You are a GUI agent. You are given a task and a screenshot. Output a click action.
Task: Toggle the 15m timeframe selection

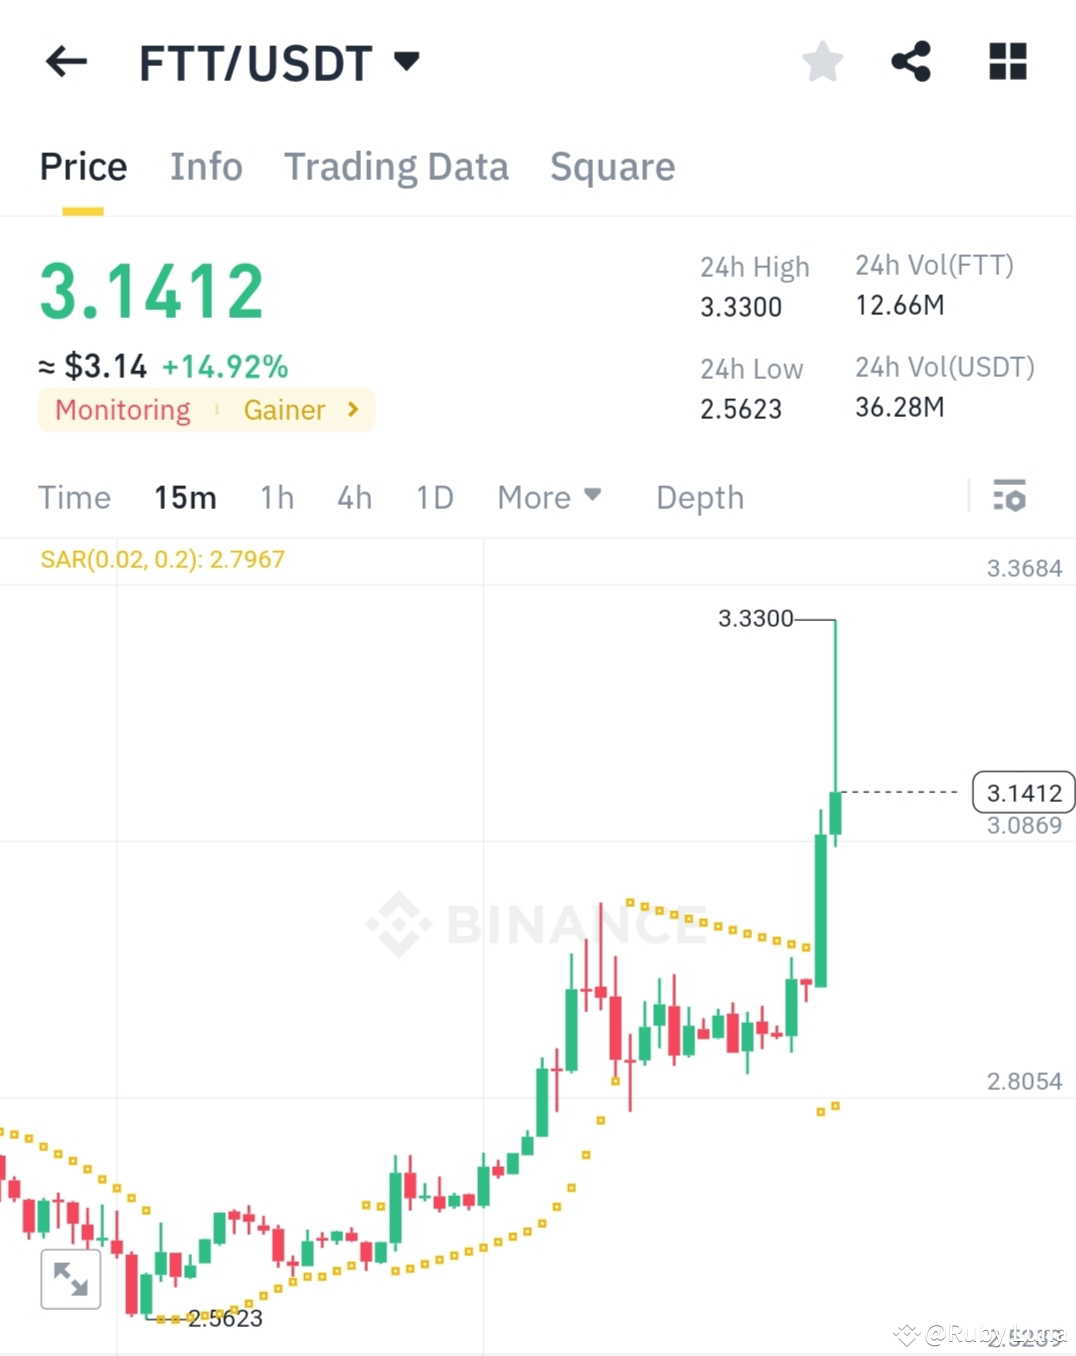[x=185, y=497]
